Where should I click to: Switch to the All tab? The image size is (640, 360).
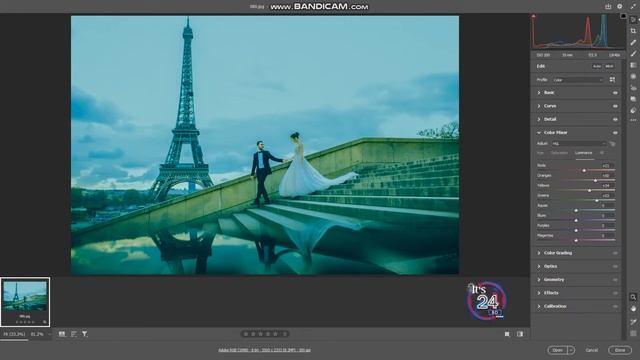coord(602,153)
